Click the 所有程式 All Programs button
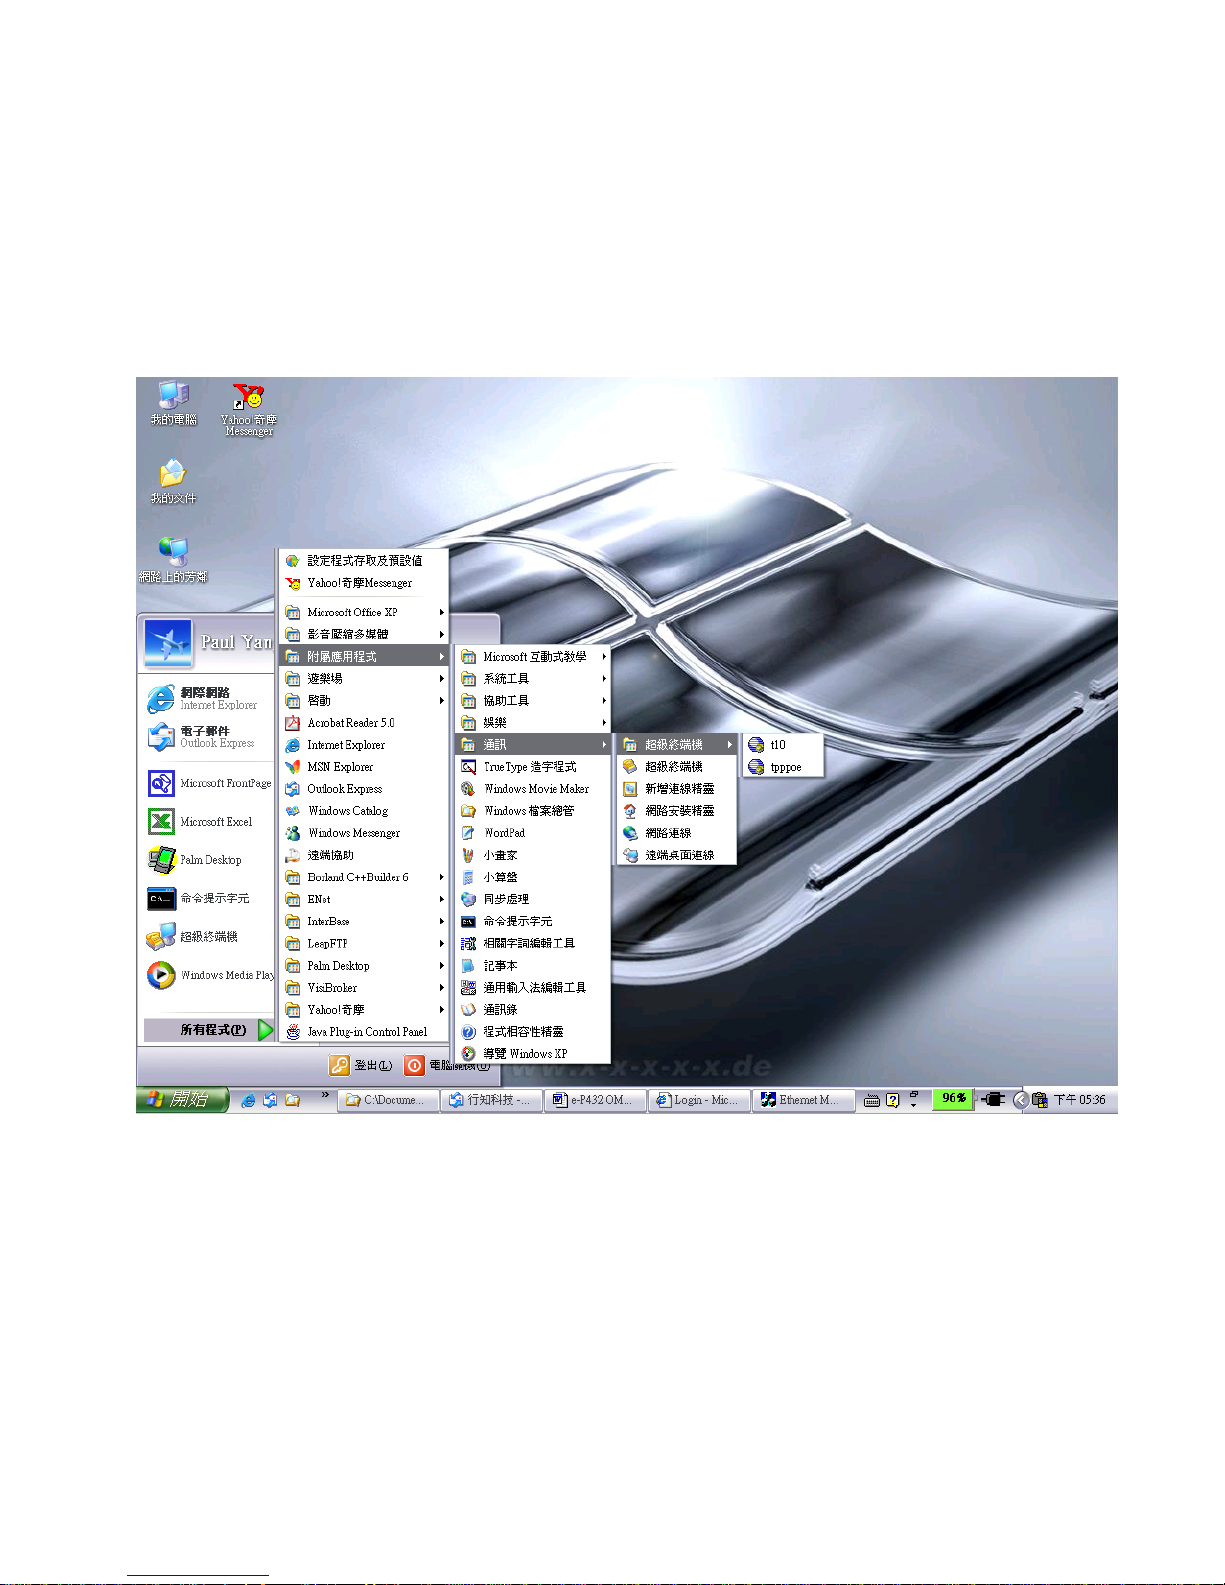This screenshot has height=1585, width=1225. 209,1030
